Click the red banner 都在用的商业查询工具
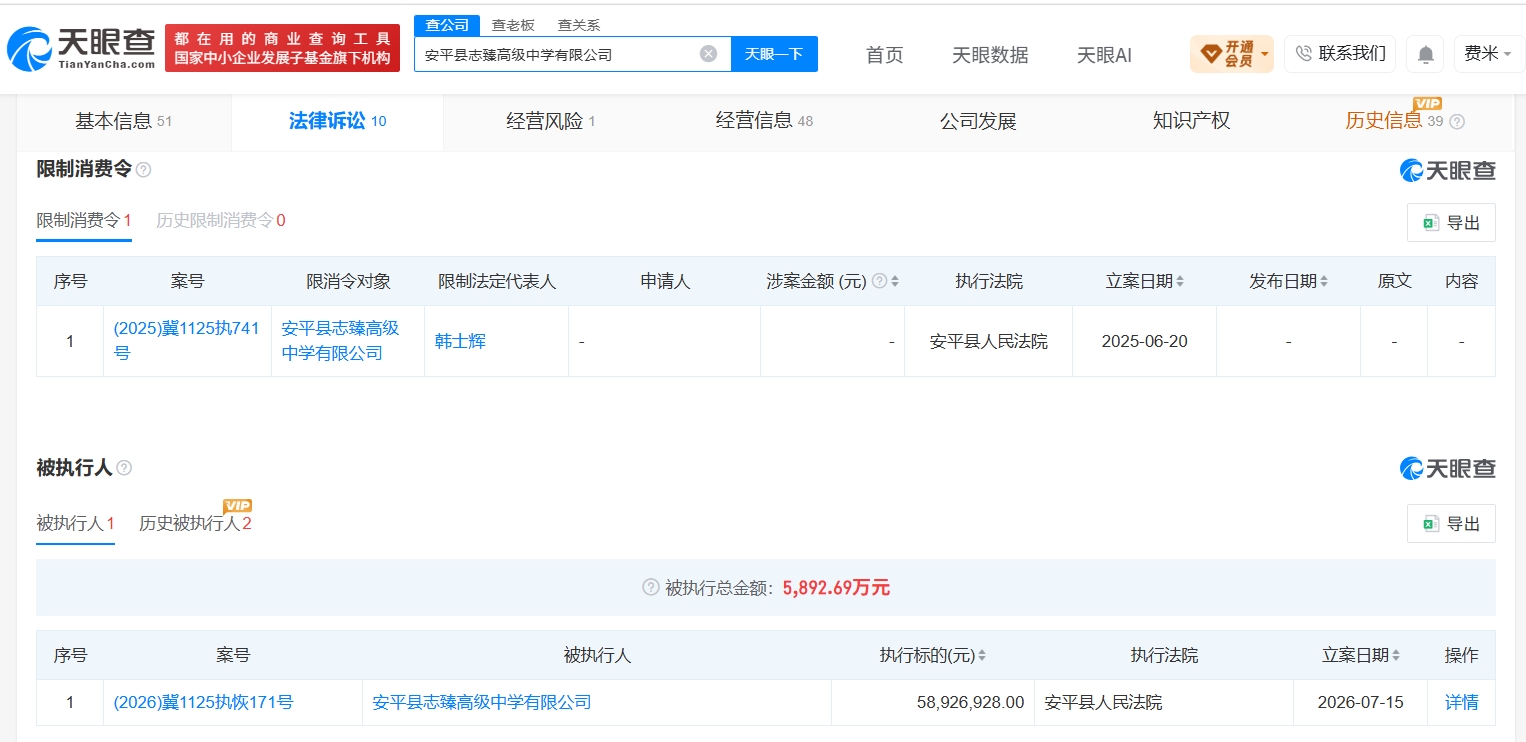This screenshot has width=1526, height=742. [282, 48]
